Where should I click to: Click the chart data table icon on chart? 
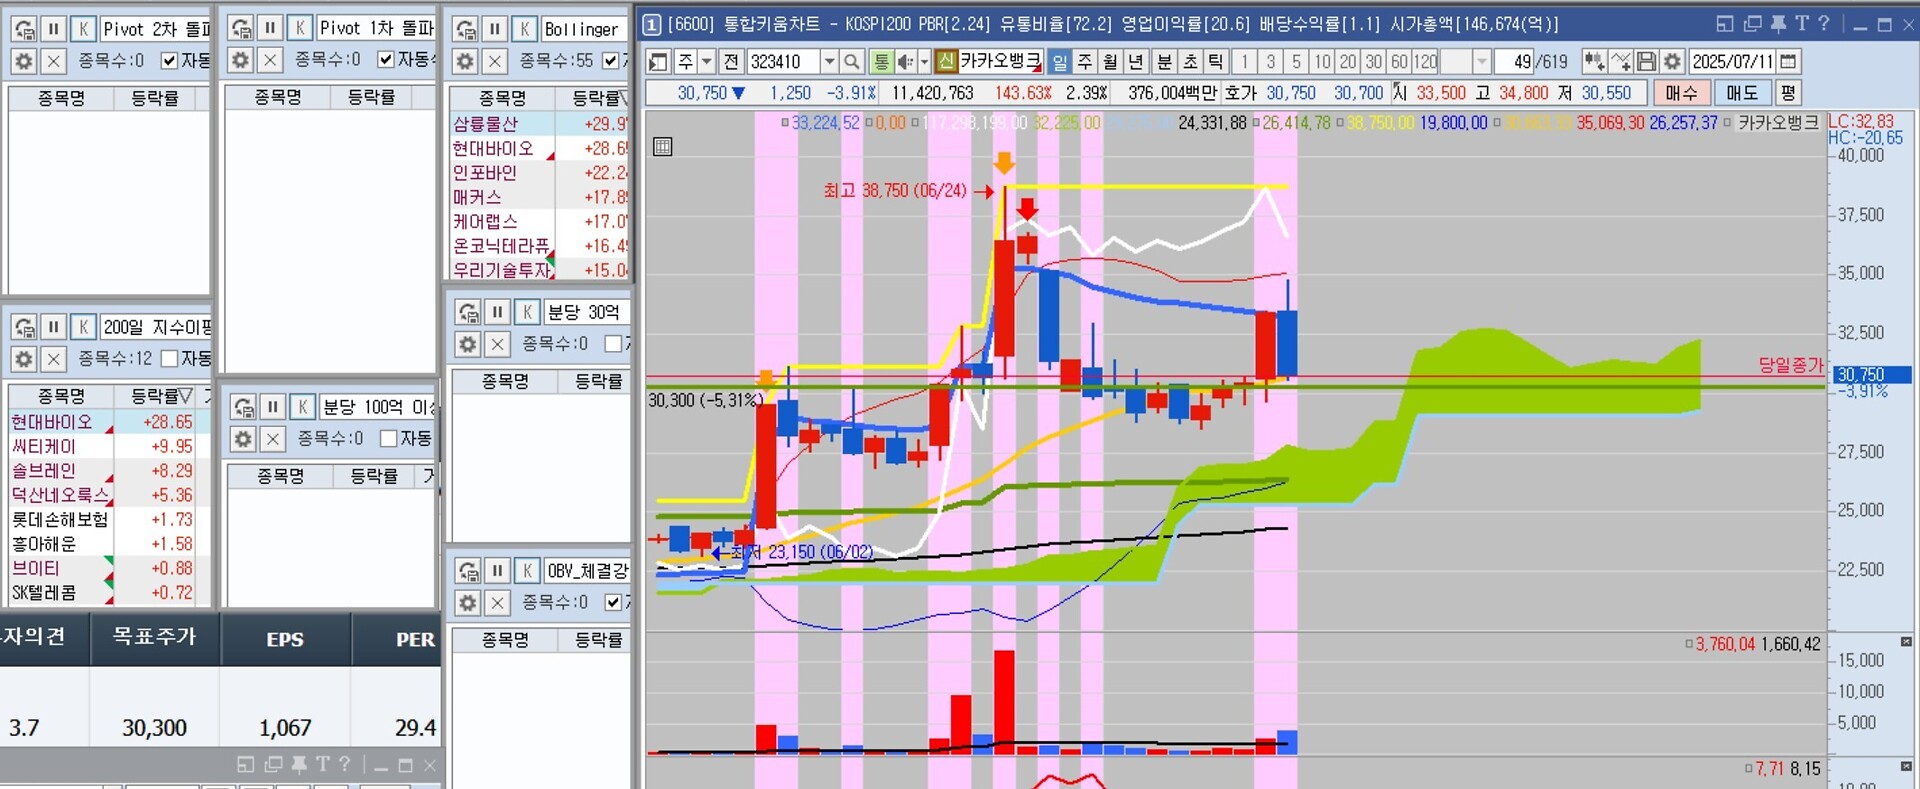coord(662,147)
